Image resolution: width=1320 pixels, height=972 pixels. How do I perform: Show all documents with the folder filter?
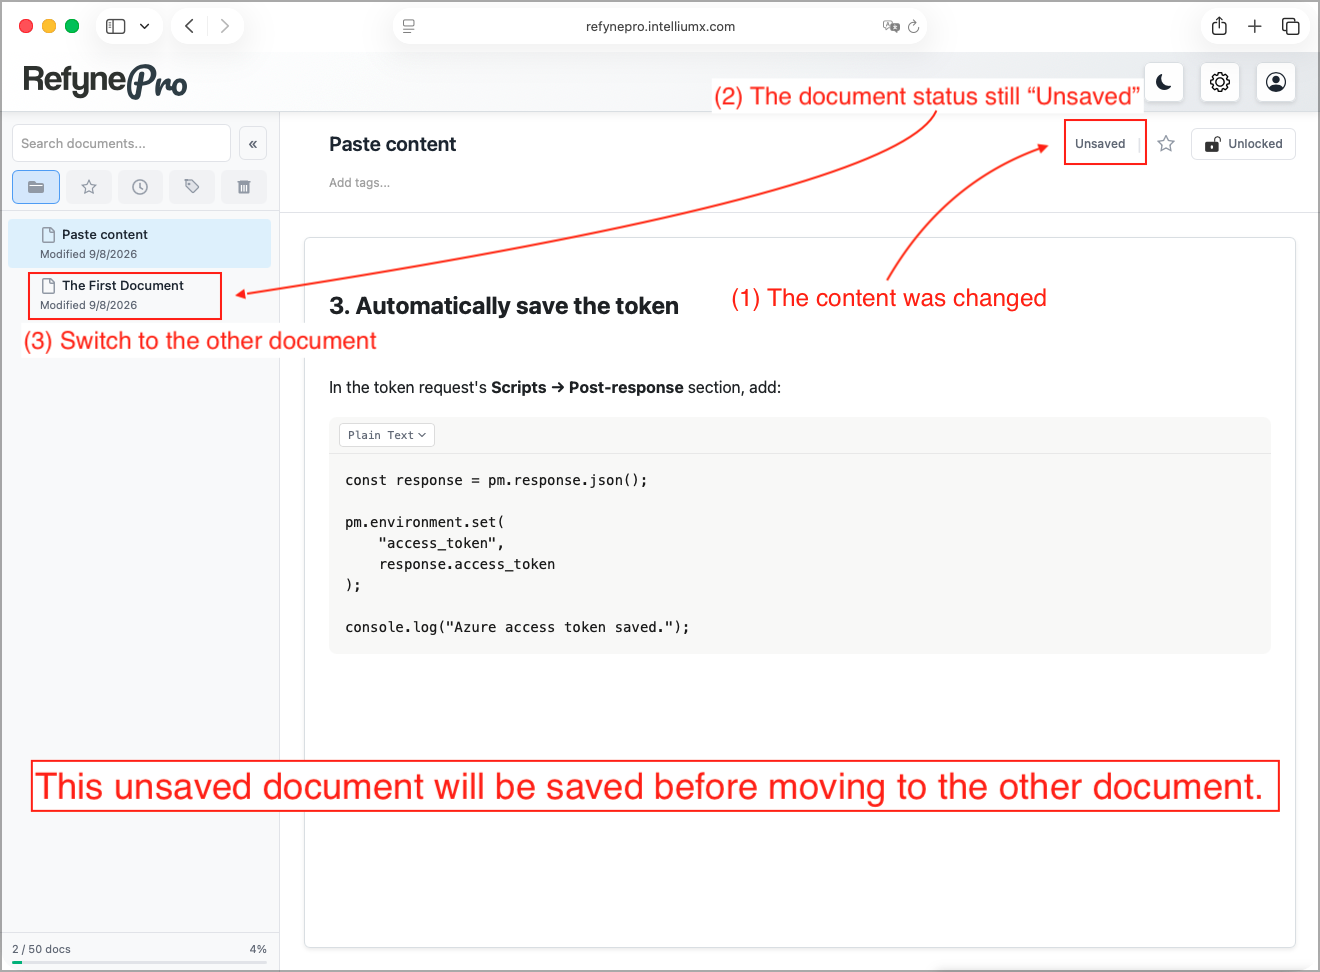pos(36,187)
